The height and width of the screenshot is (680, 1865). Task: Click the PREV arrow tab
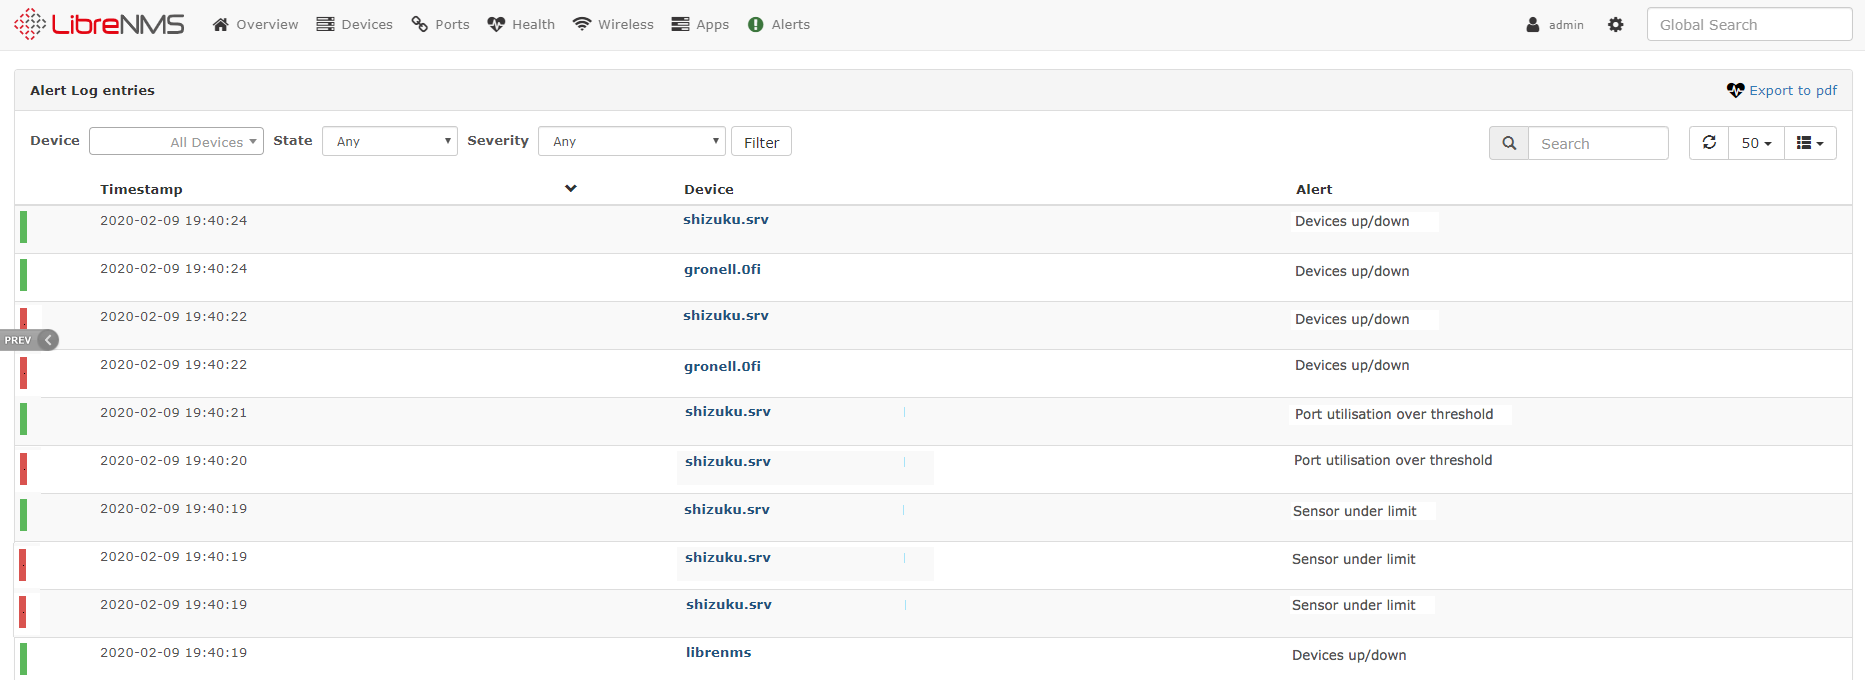pyautogui.click(x=29, y=340)
